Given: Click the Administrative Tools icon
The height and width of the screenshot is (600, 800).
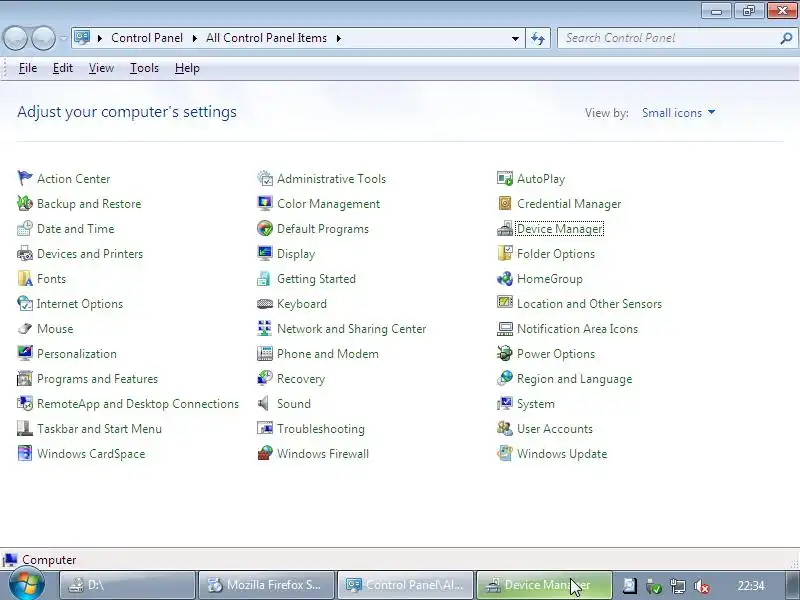Looking at the screenshot, I should click(265, 179).
